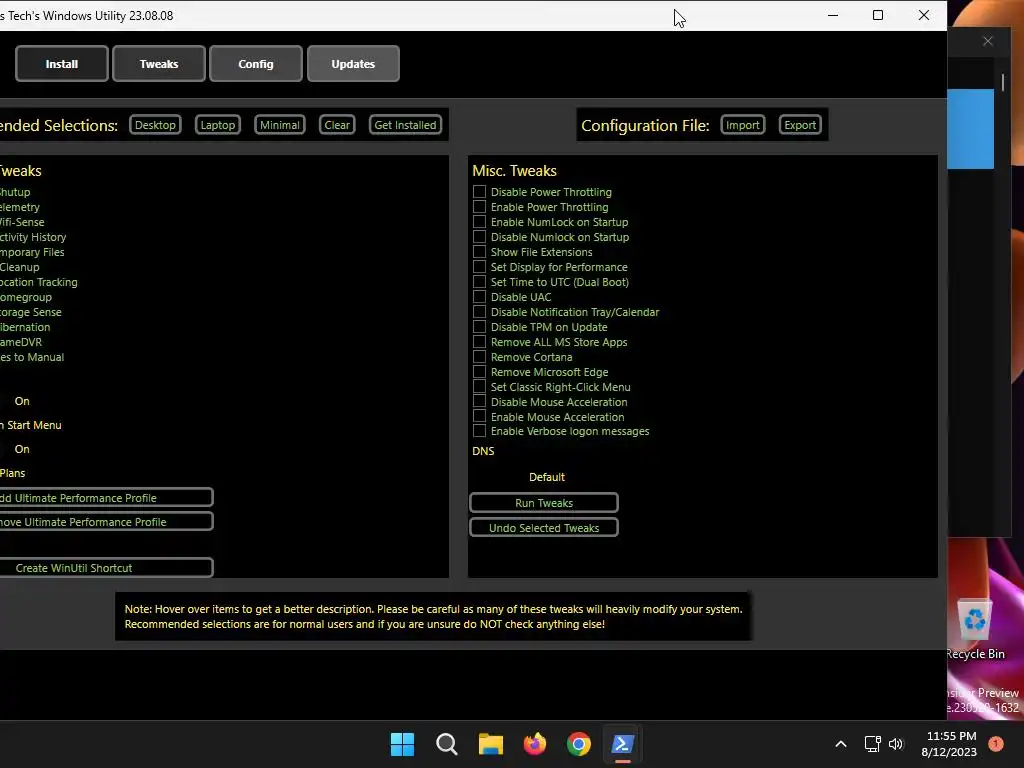The image size is (1024, 768).
Task: Open clock showing 11:55 PM
Action: [950, 744]
